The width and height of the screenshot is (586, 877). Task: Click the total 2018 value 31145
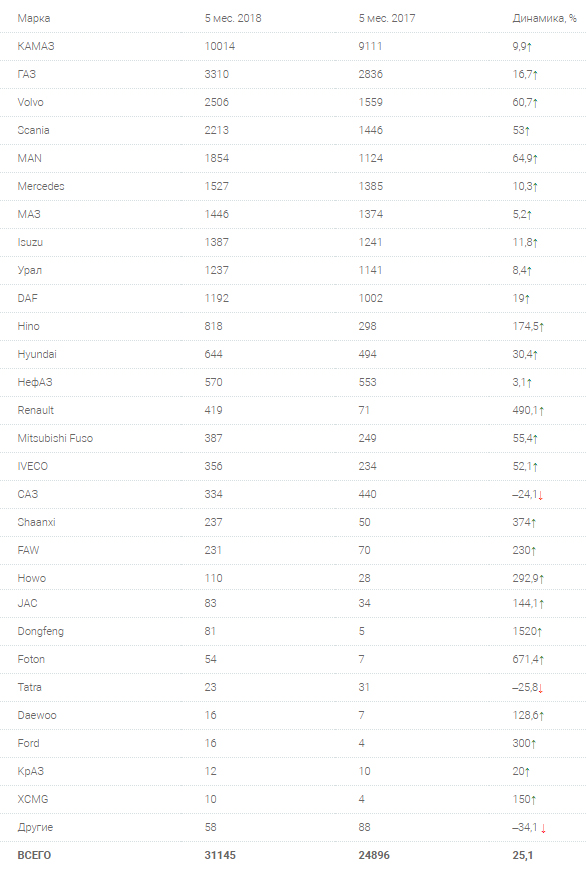click(x=220, y=855)
